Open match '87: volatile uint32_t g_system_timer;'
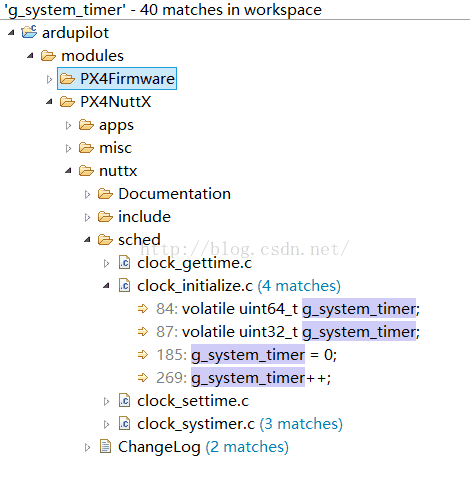Viewport: 470px width, 477px height. point(288,332)
